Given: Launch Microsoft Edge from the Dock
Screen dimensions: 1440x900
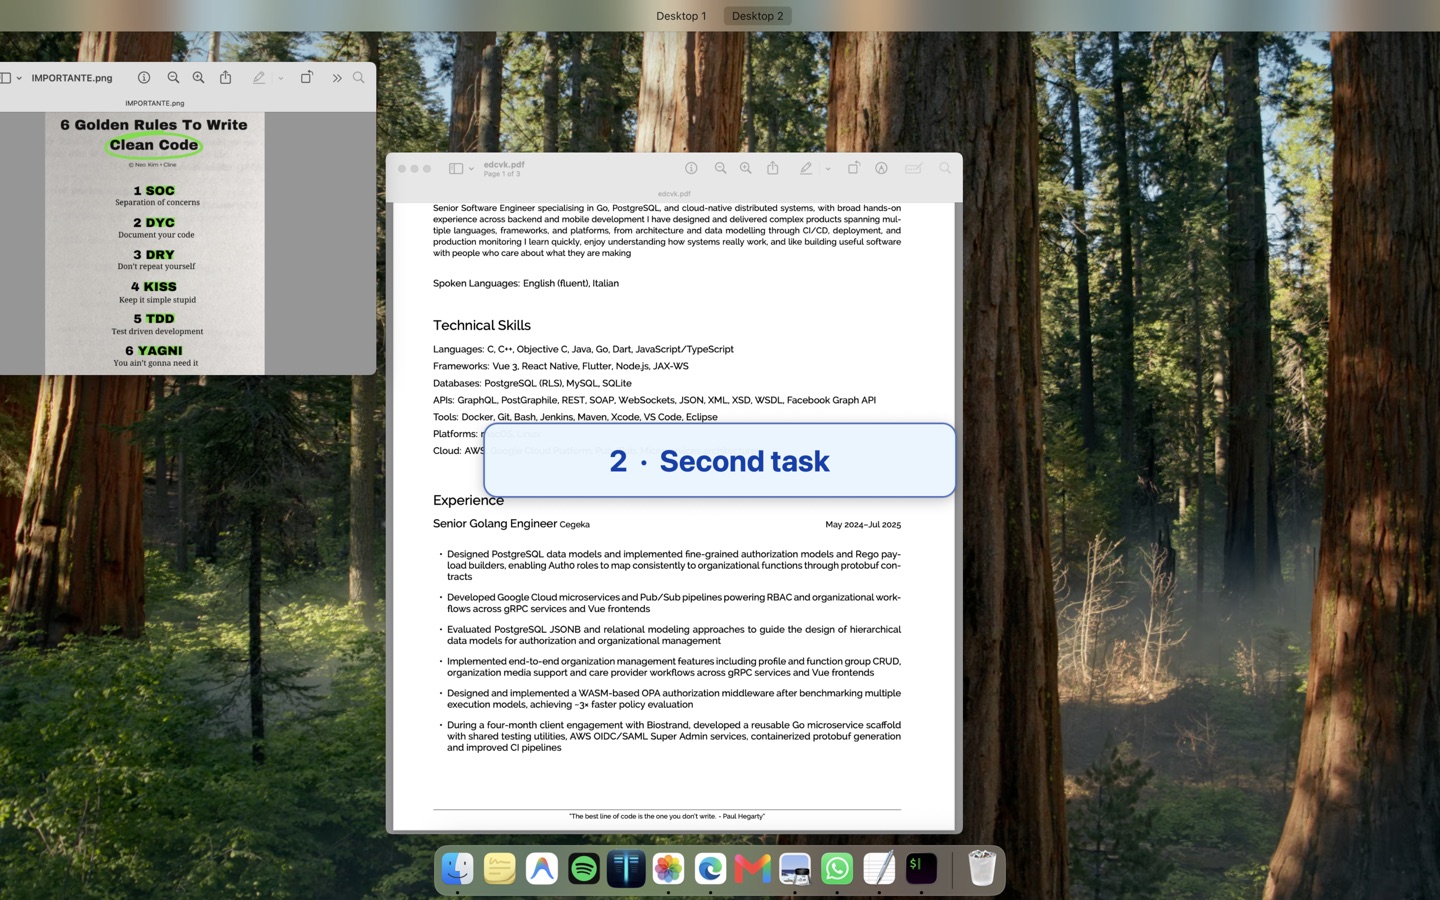Looking at the screenshot, I should tap(711, 868).
